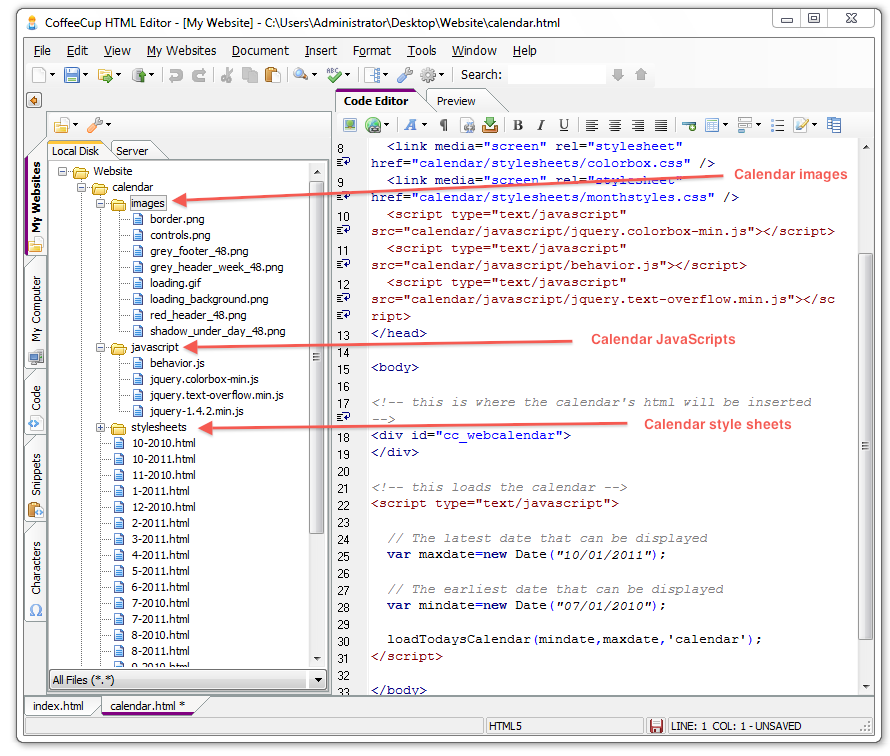
Task: Click the Insert image icon in the editor toolbar
Action: tap(350, 125)
